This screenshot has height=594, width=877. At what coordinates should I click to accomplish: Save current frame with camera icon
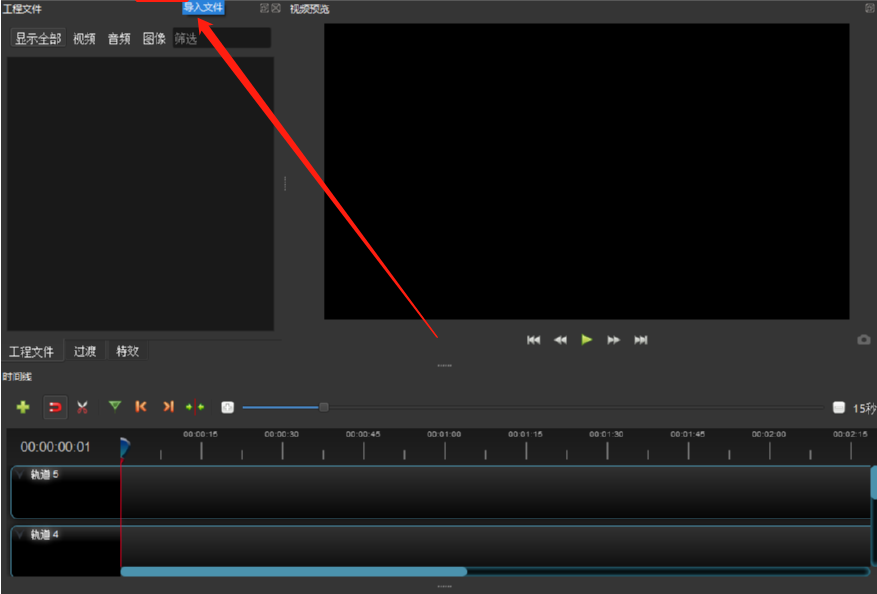point(864,340)
